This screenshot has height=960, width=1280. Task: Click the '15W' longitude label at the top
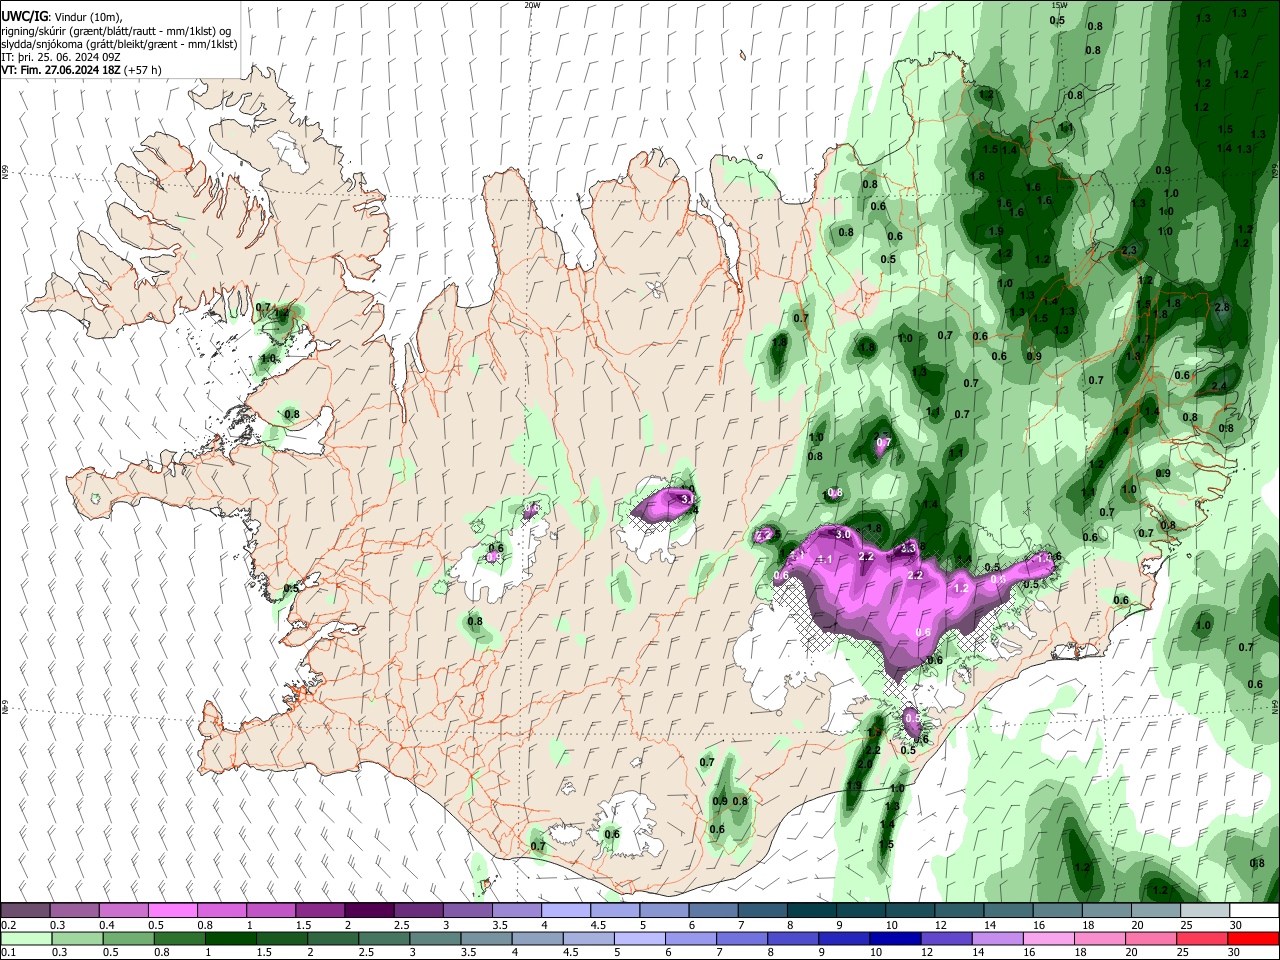1058,5
